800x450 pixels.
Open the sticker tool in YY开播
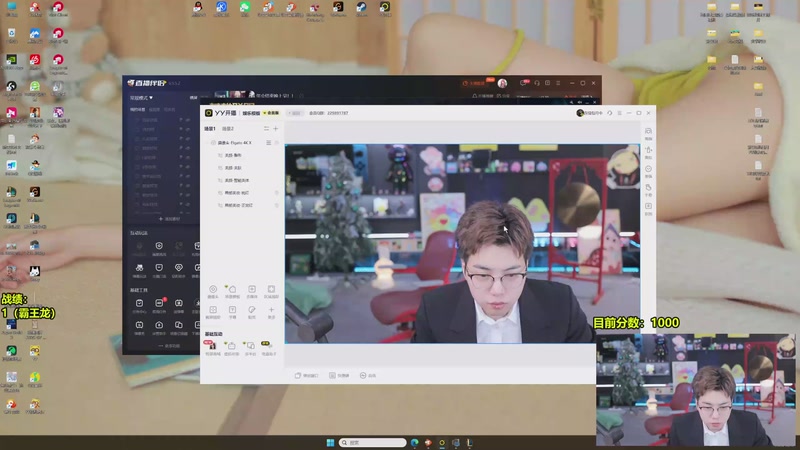pos(252,312)
